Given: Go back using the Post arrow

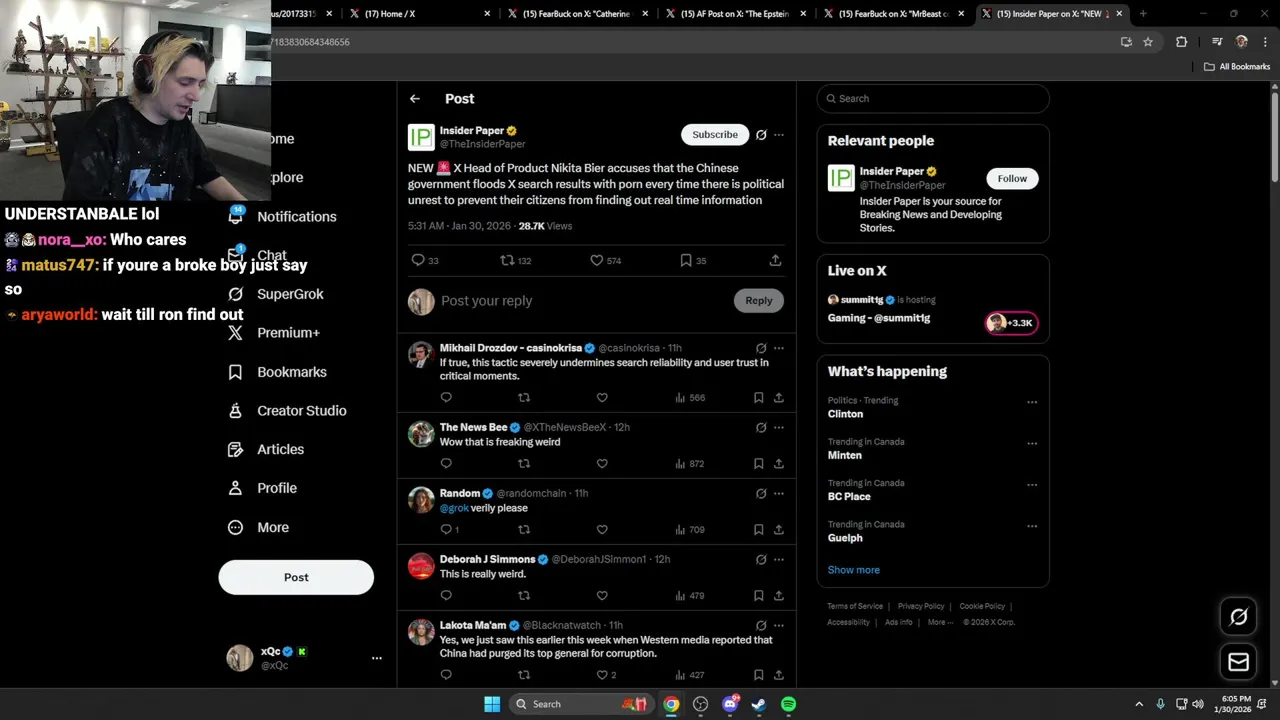Looking at the screenshot, I should pos(415,99).
